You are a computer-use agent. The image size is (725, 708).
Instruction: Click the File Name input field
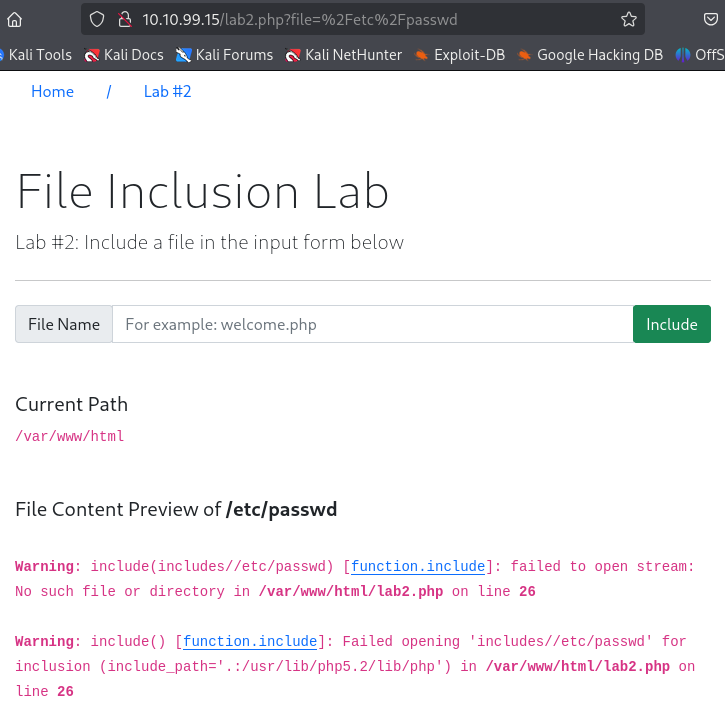pyautogui.click(x=373, y=324)
